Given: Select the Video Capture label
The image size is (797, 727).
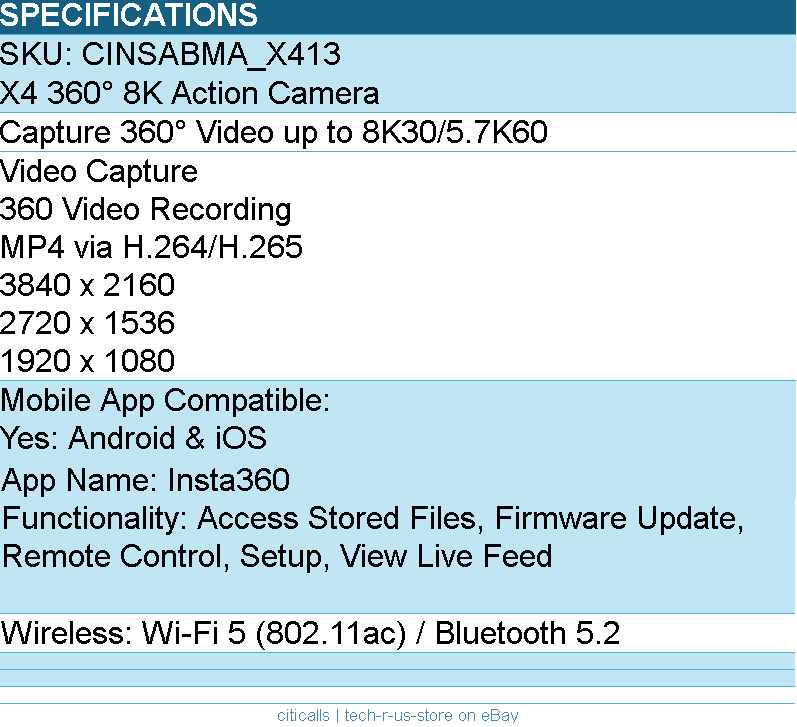Looking at the screenshot, I should [99, 171].
